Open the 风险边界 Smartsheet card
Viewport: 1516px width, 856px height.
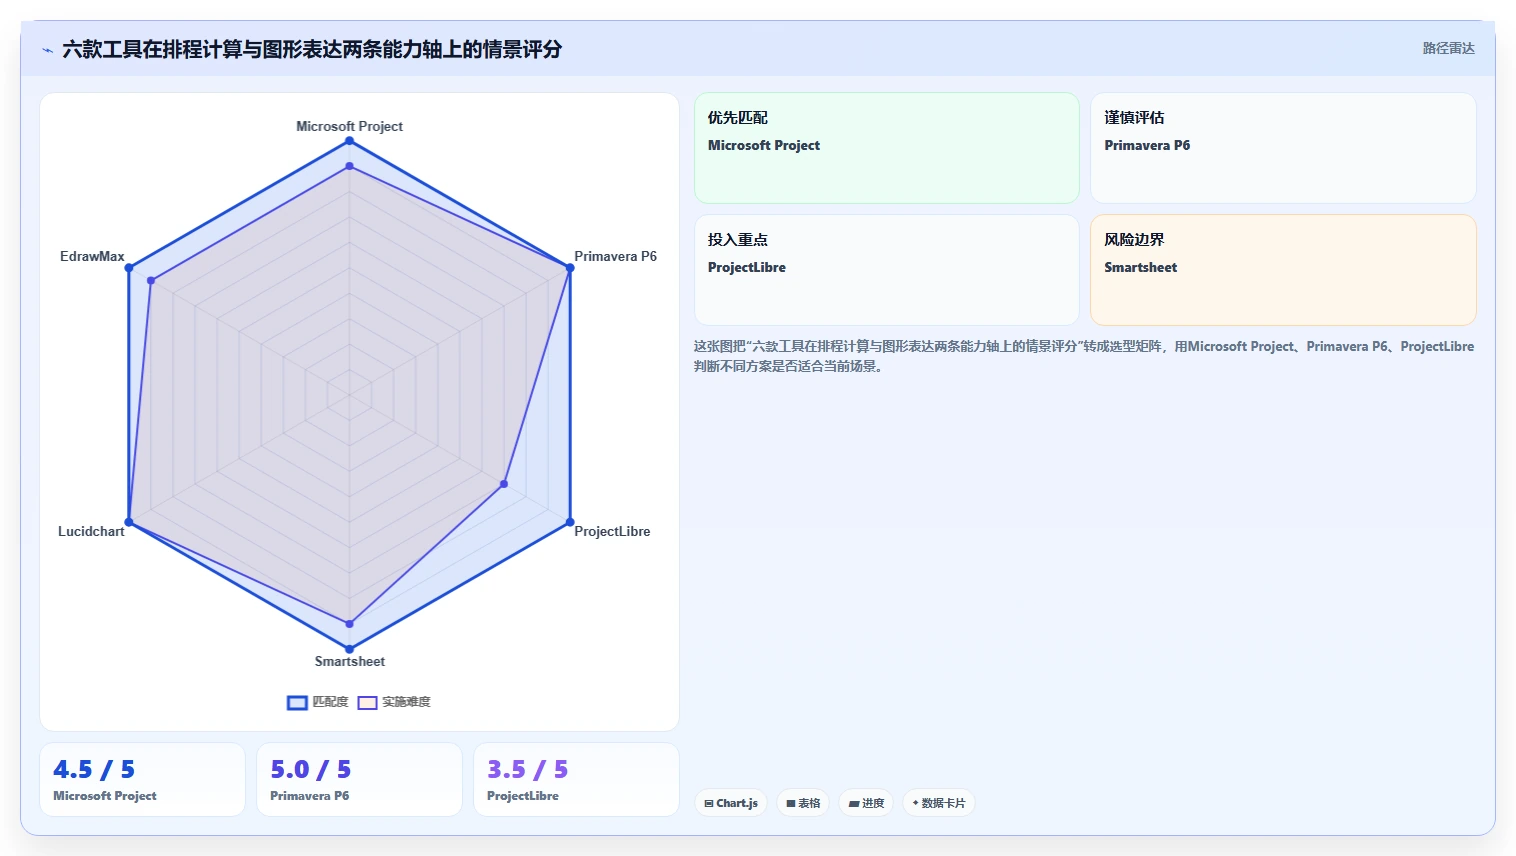pos(1283,270)
